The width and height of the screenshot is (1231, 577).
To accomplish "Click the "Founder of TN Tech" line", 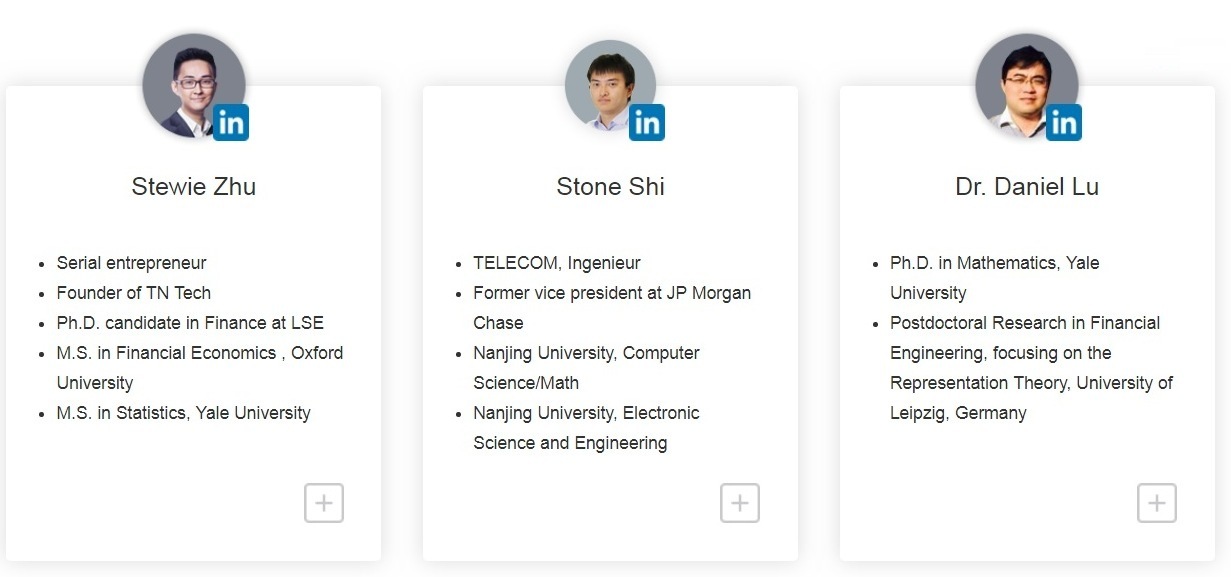I will [x=133, y=293].
